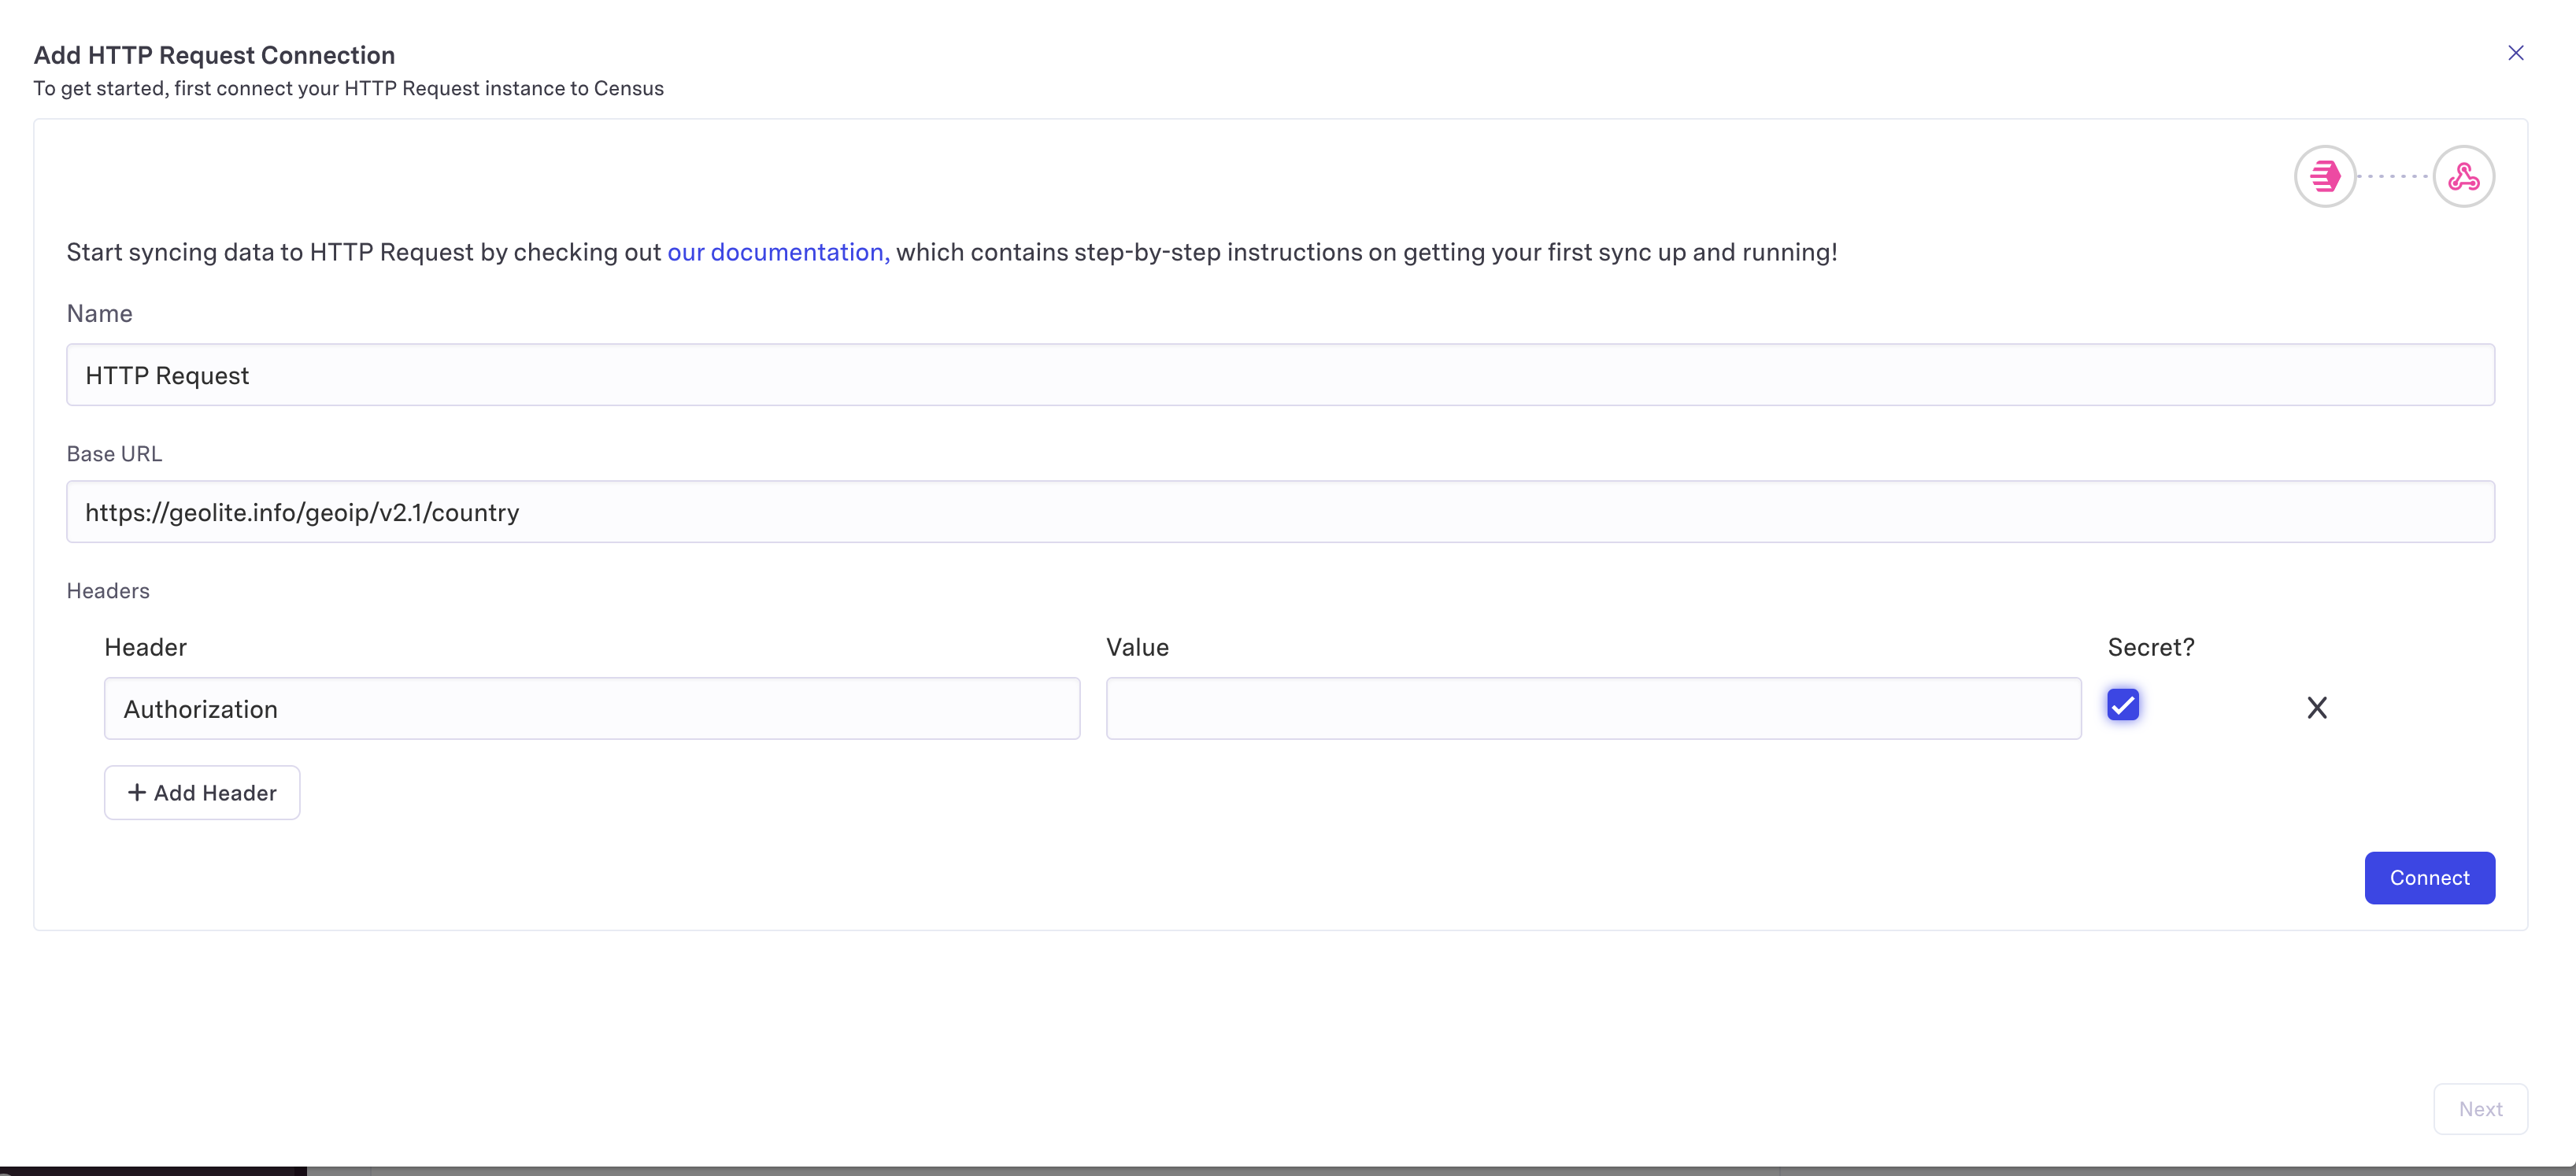Open the our documentation link
This screenshot has width=2576, height=1176.
point(777,252)
